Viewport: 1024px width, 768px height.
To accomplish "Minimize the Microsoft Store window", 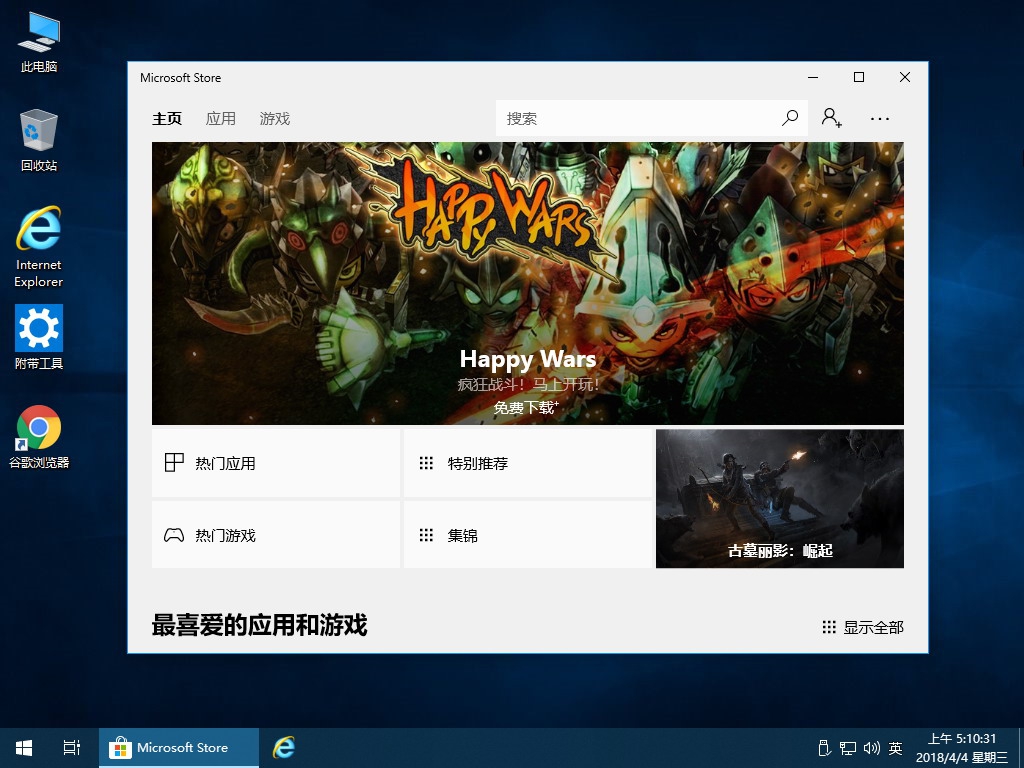I will click(813, 77).
